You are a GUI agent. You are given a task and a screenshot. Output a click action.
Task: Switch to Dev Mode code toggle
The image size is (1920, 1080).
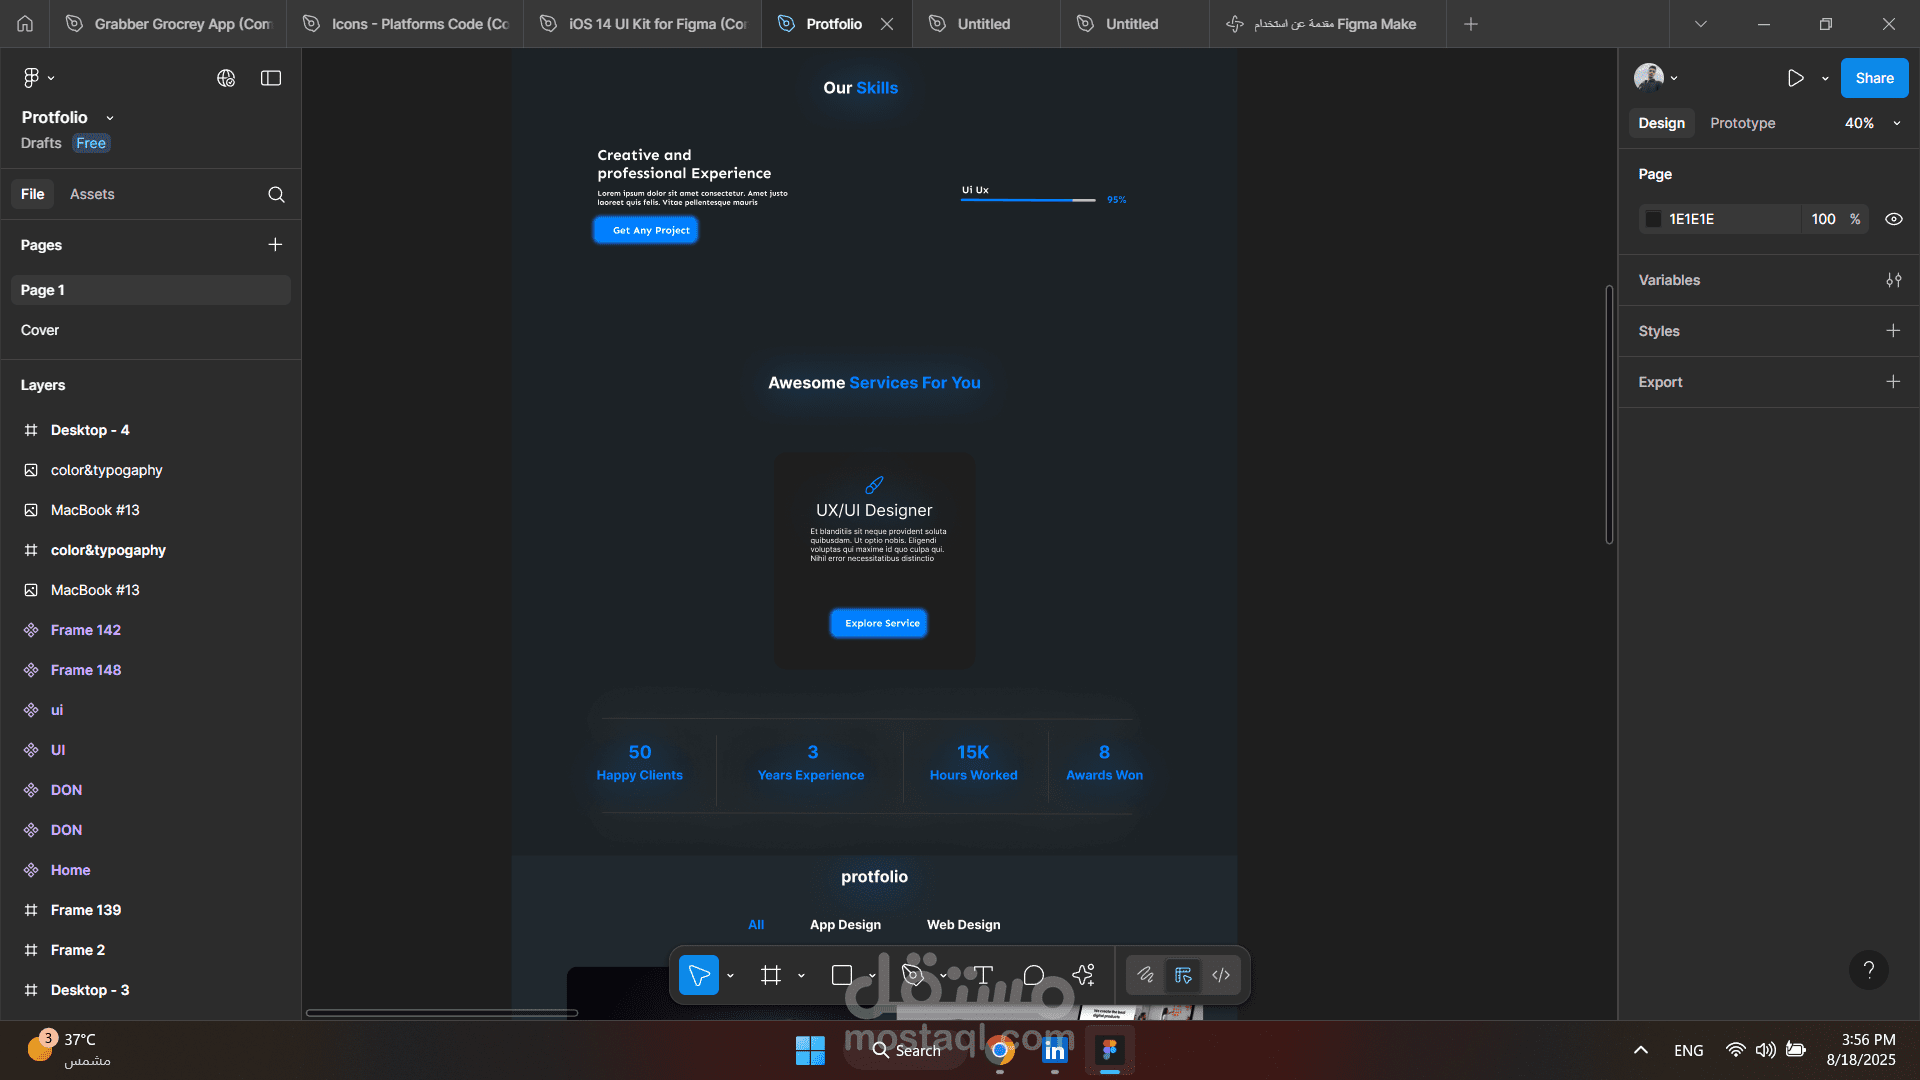1221,975
